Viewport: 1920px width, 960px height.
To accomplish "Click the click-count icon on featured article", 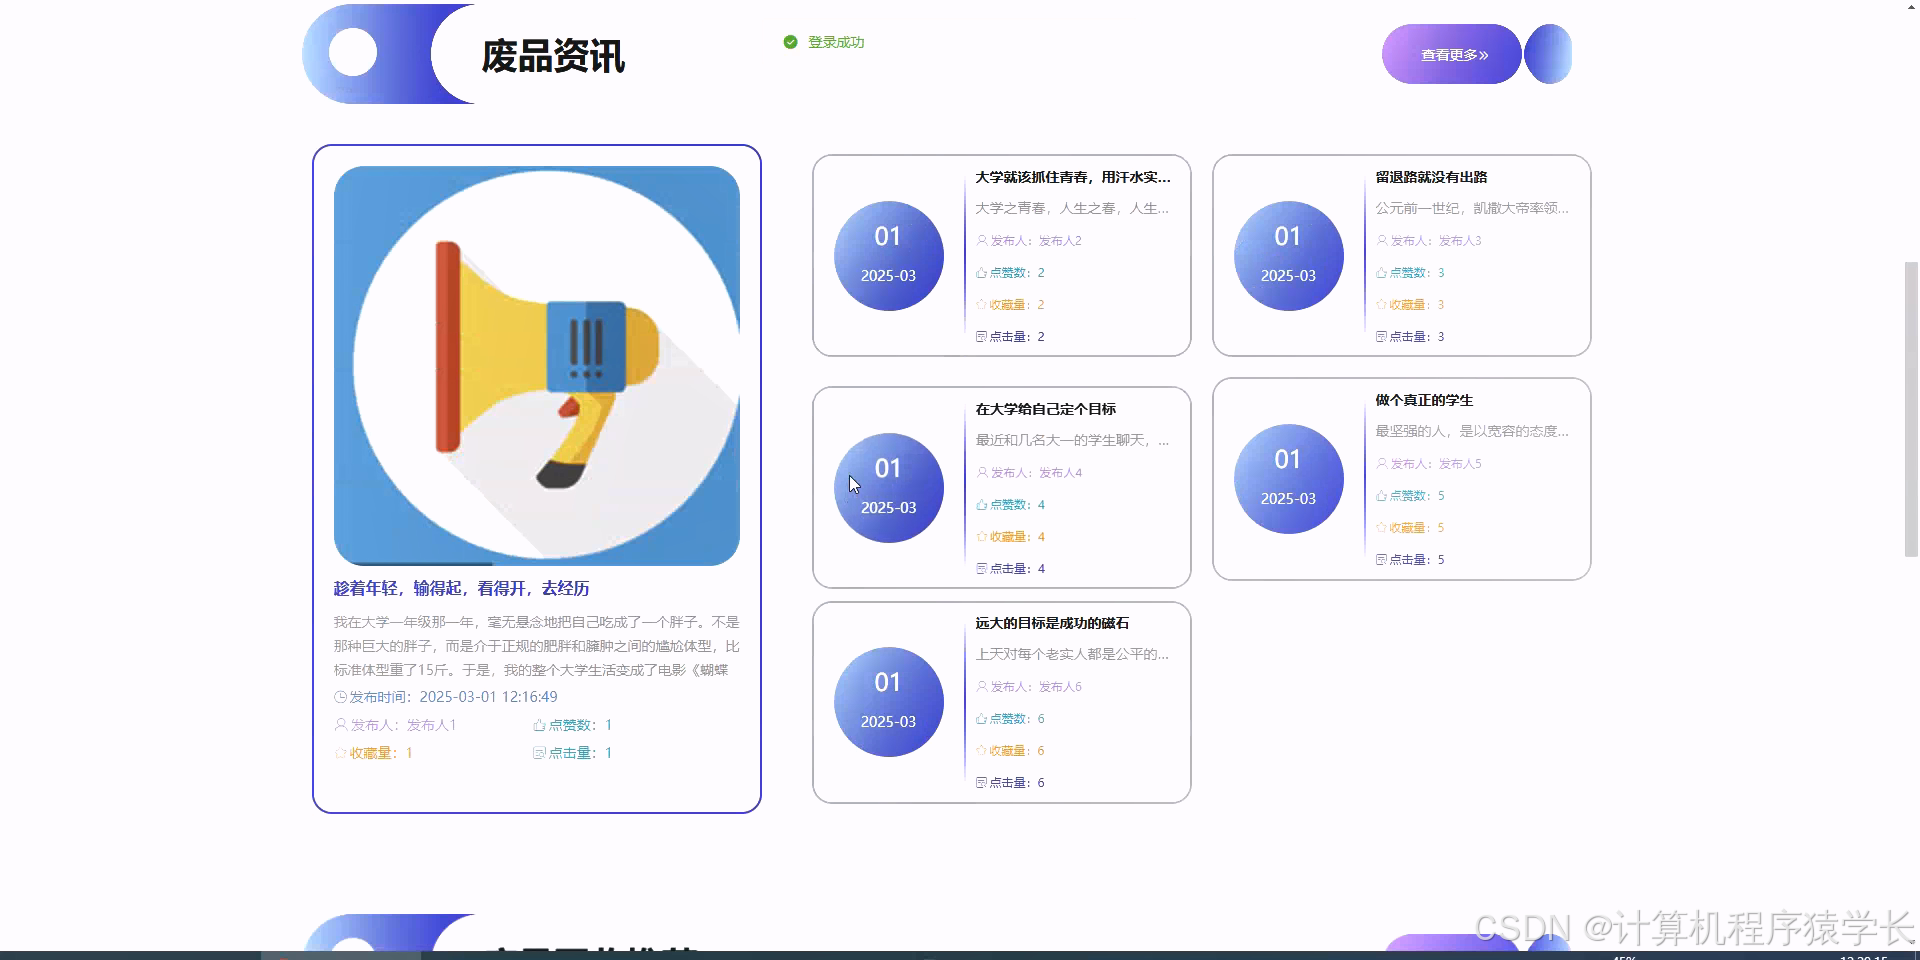I will coord(540,752).
